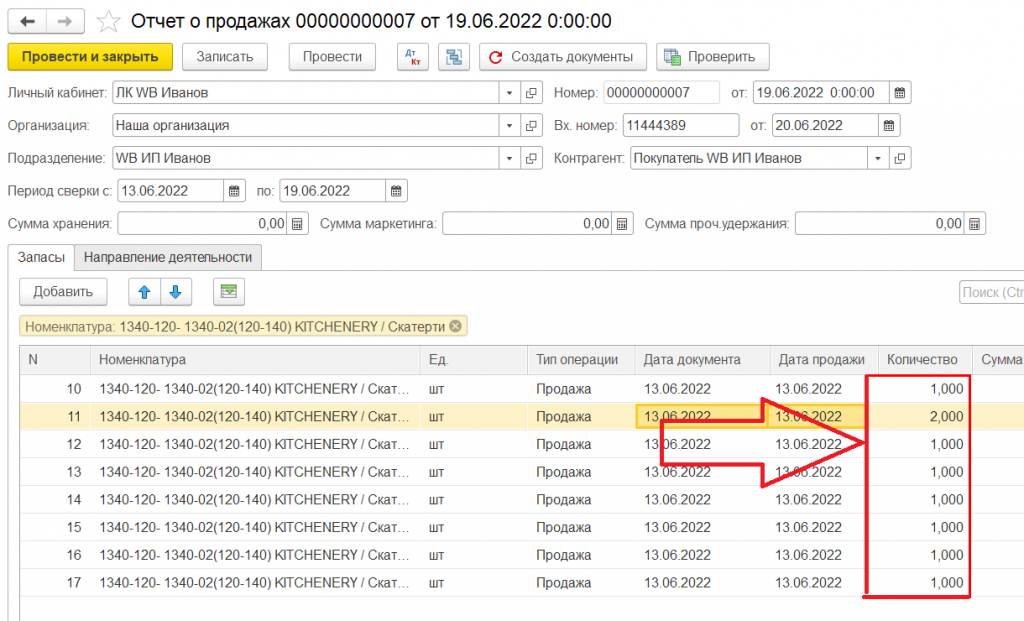Screen dimensions: 1024x621
Task: Expand the Организация dropdown list
Action: pyautogui.click(x=510, y=126)
